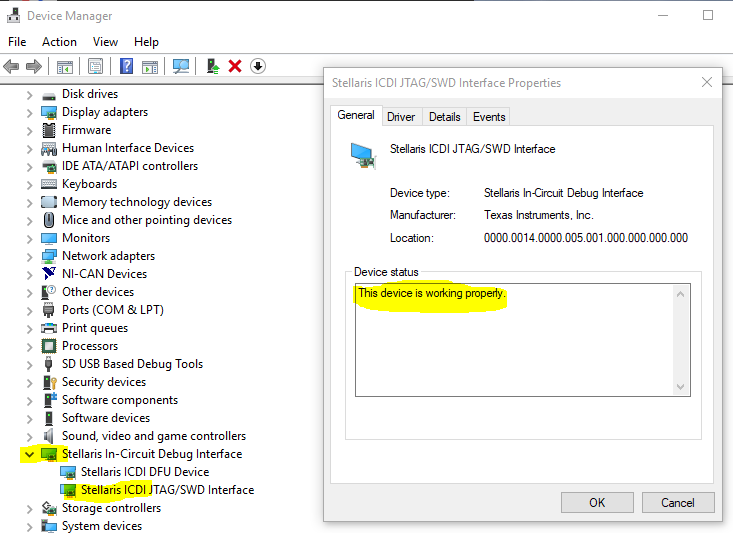
Task: Expand the Memory technology devices node
Action: pos(29,203)
